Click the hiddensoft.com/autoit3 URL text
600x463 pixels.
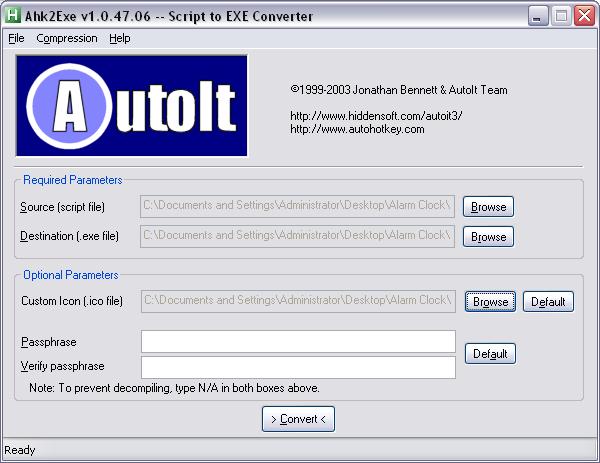[376, 116]
